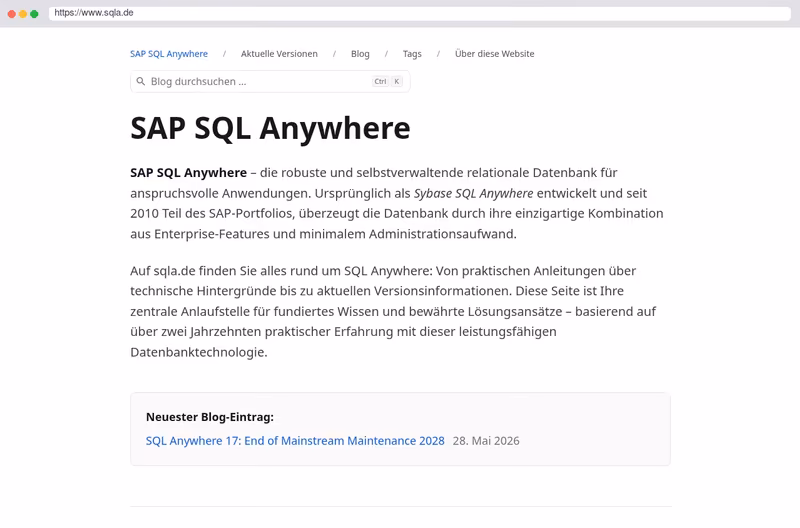The image size is (800, 528).
Task: Click the K key hint in search
Action: pos(396,81)
